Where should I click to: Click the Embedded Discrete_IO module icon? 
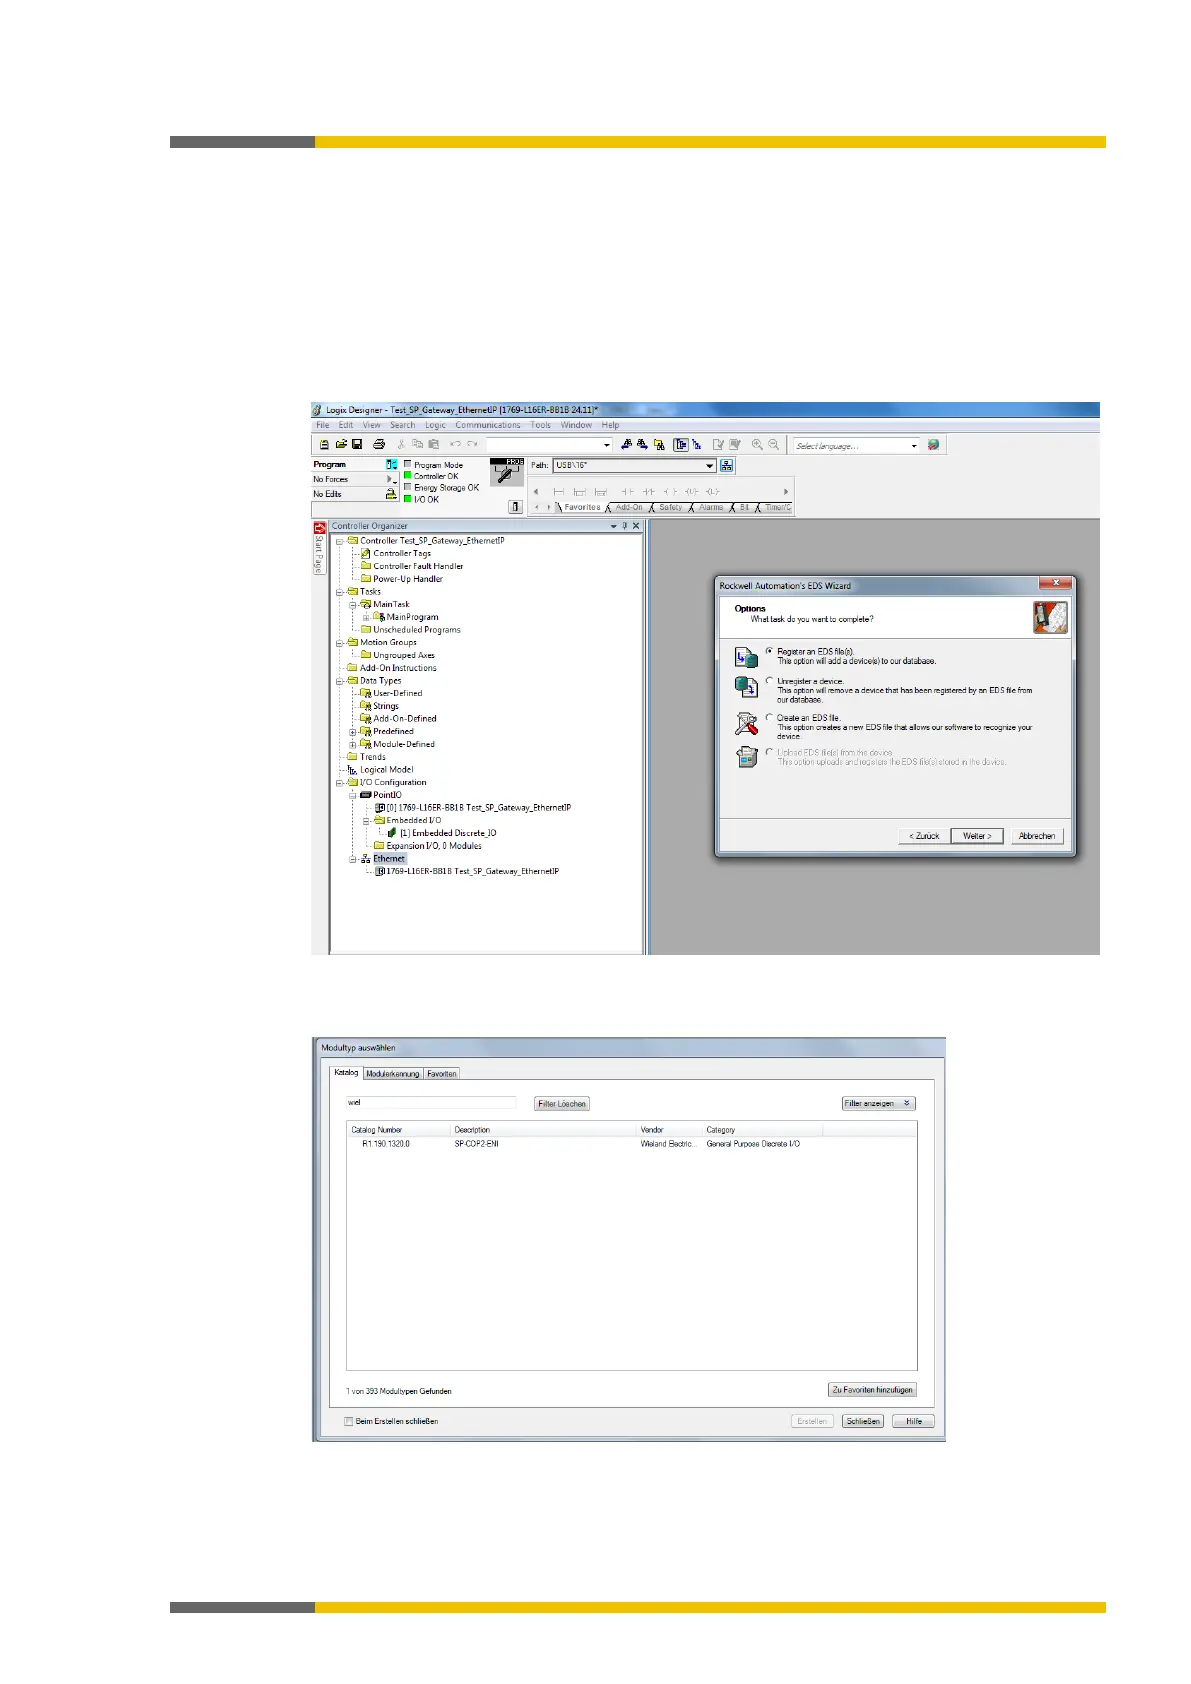[392, 833]
